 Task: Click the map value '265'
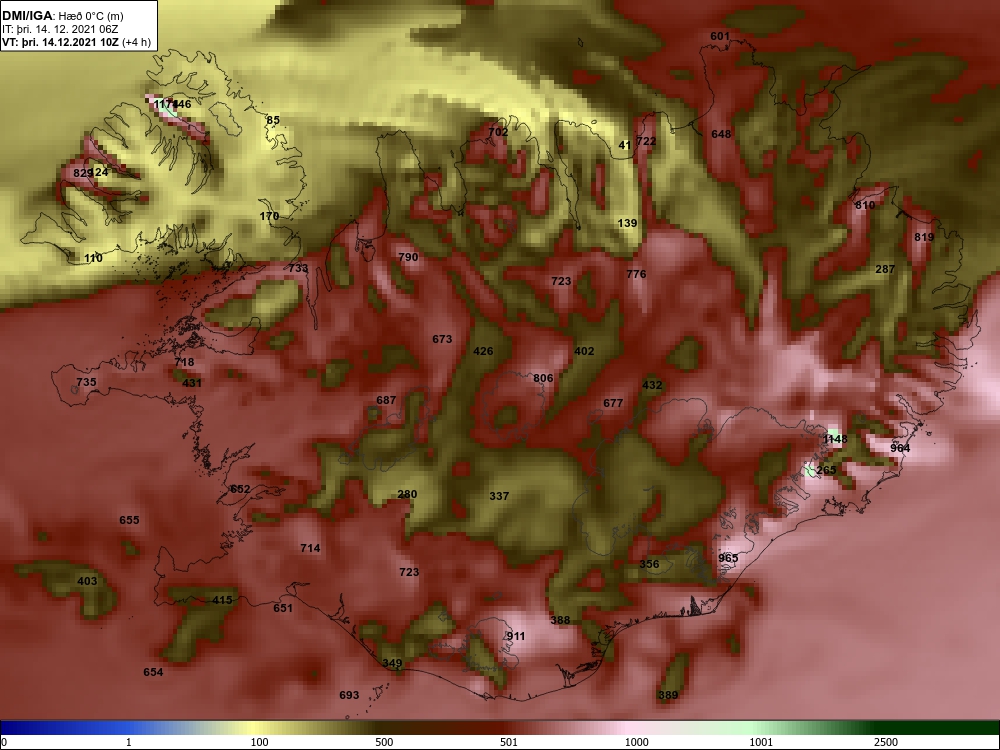point(826,470)
